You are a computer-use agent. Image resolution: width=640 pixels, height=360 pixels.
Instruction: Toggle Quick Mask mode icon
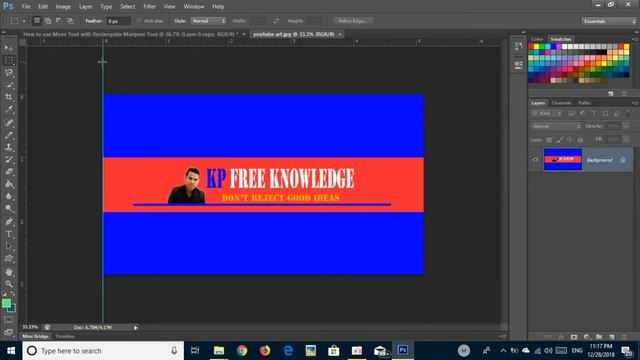[9, 320]
